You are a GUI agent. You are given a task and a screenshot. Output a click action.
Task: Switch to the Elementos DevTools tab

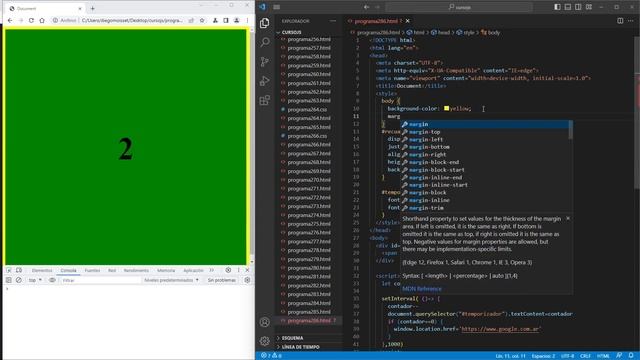click(42, 270)
